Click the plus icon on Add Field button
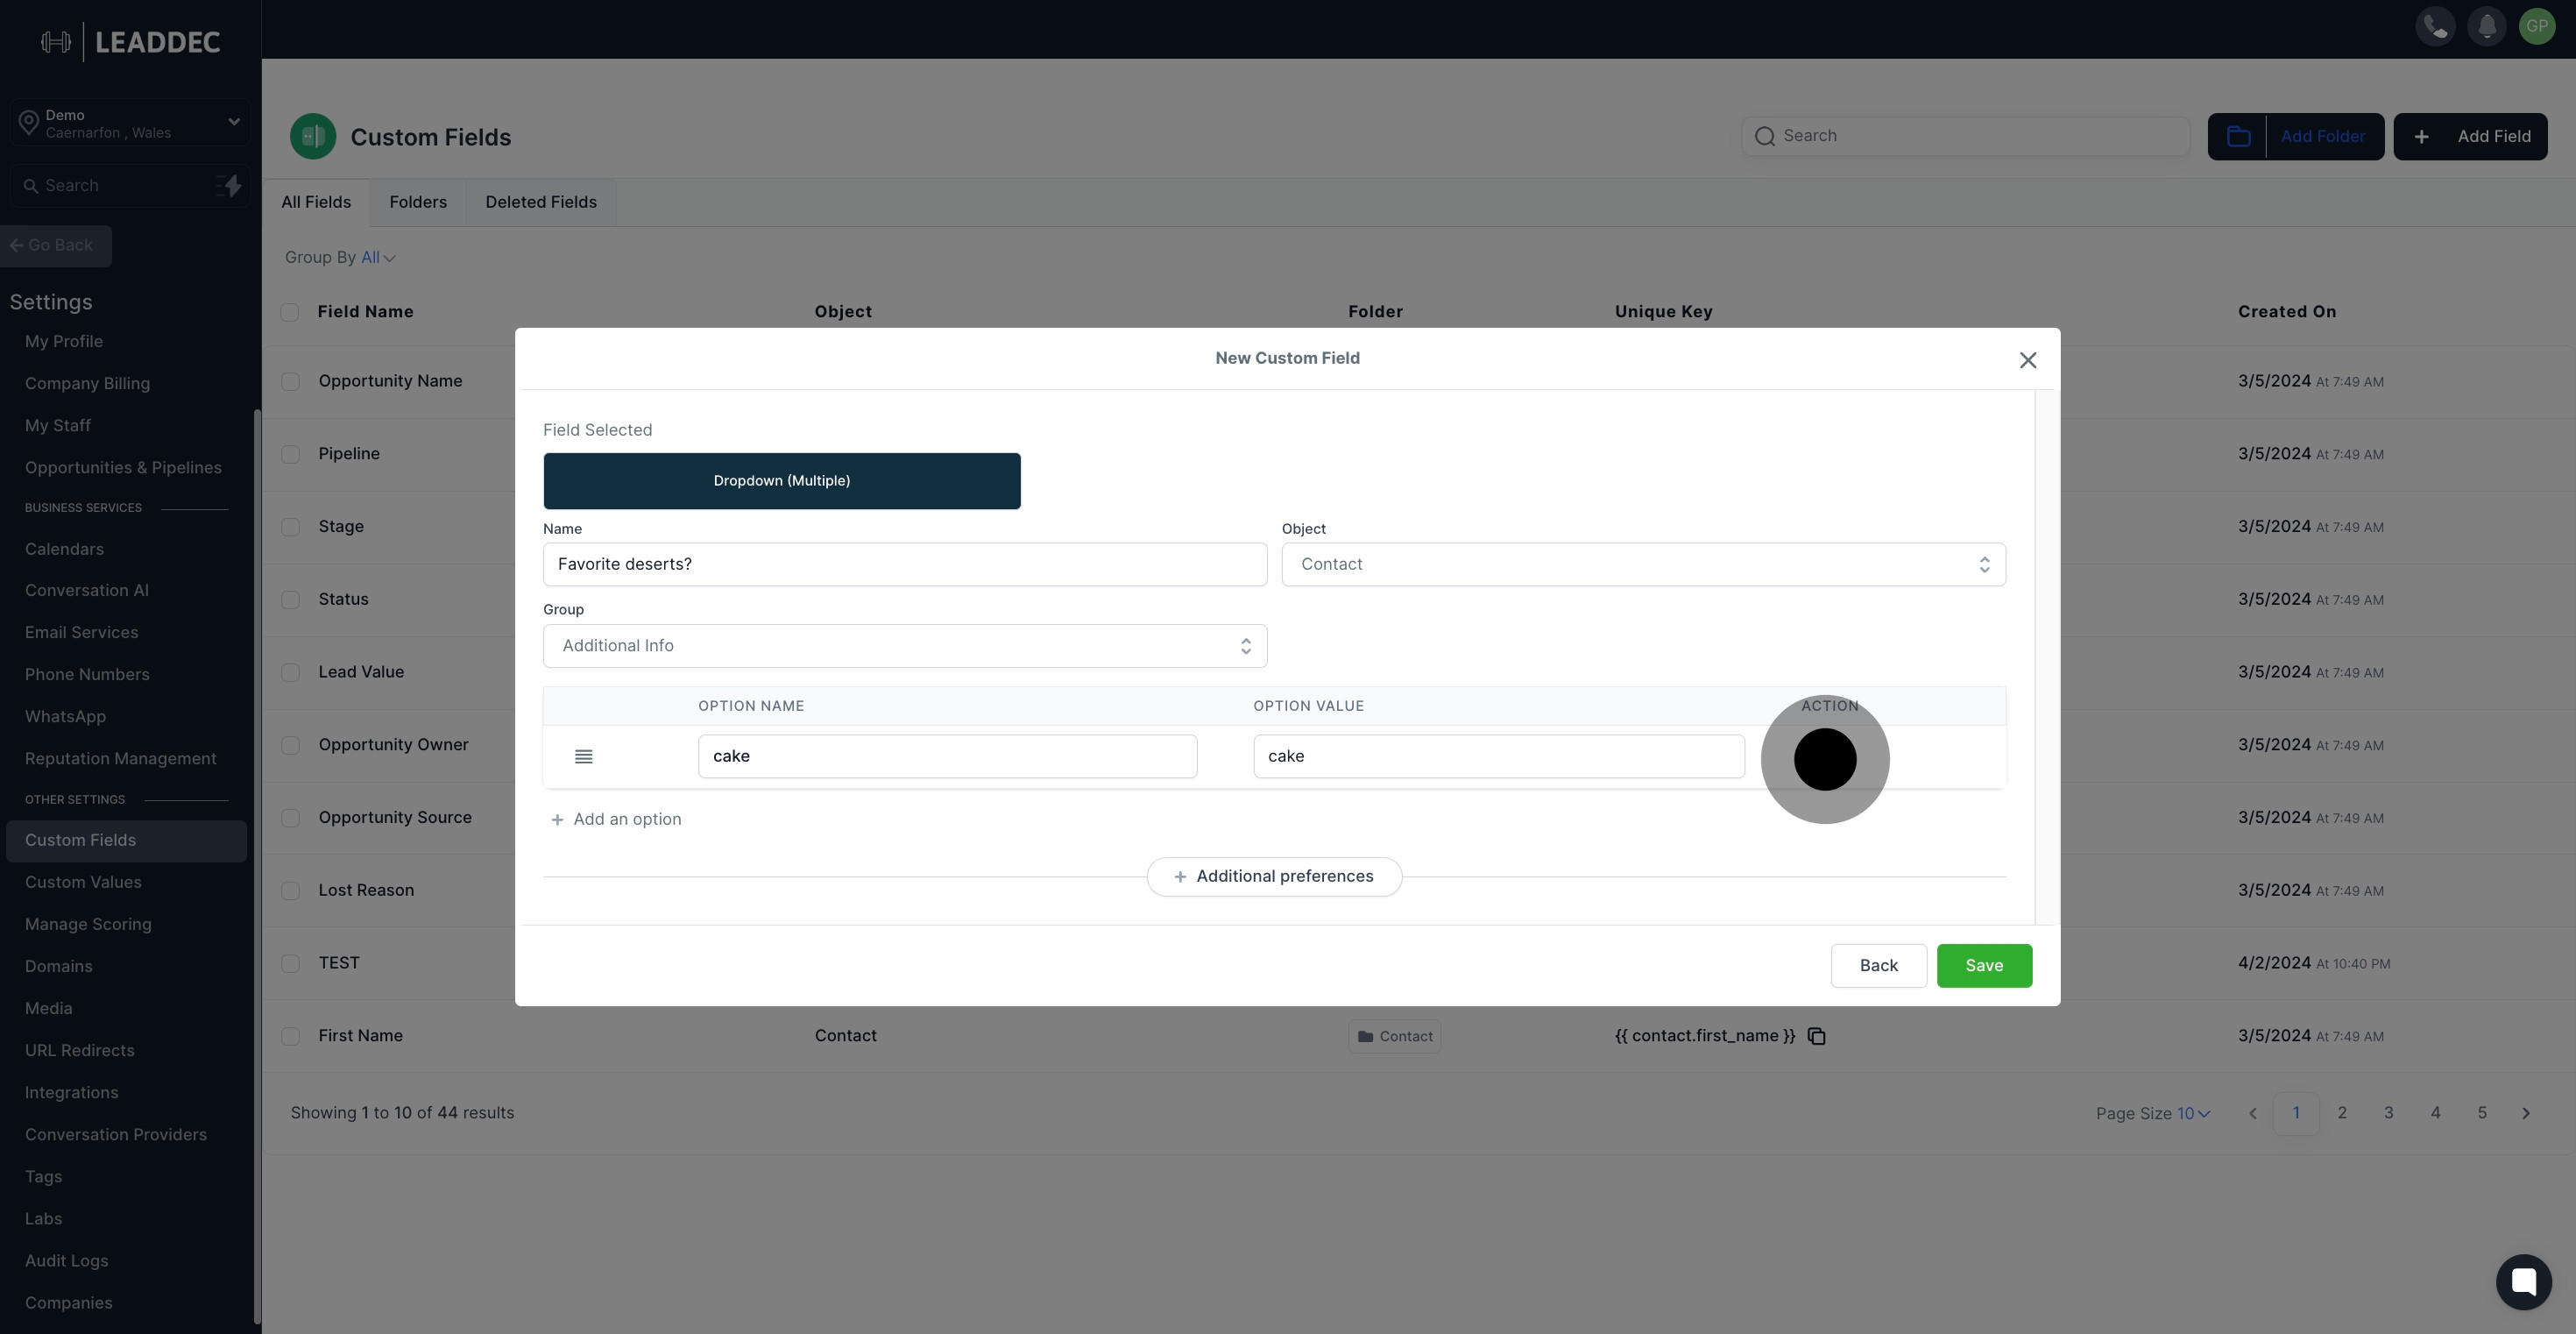Viewport: 2576px width, 1334px height. click(2421, 136)
